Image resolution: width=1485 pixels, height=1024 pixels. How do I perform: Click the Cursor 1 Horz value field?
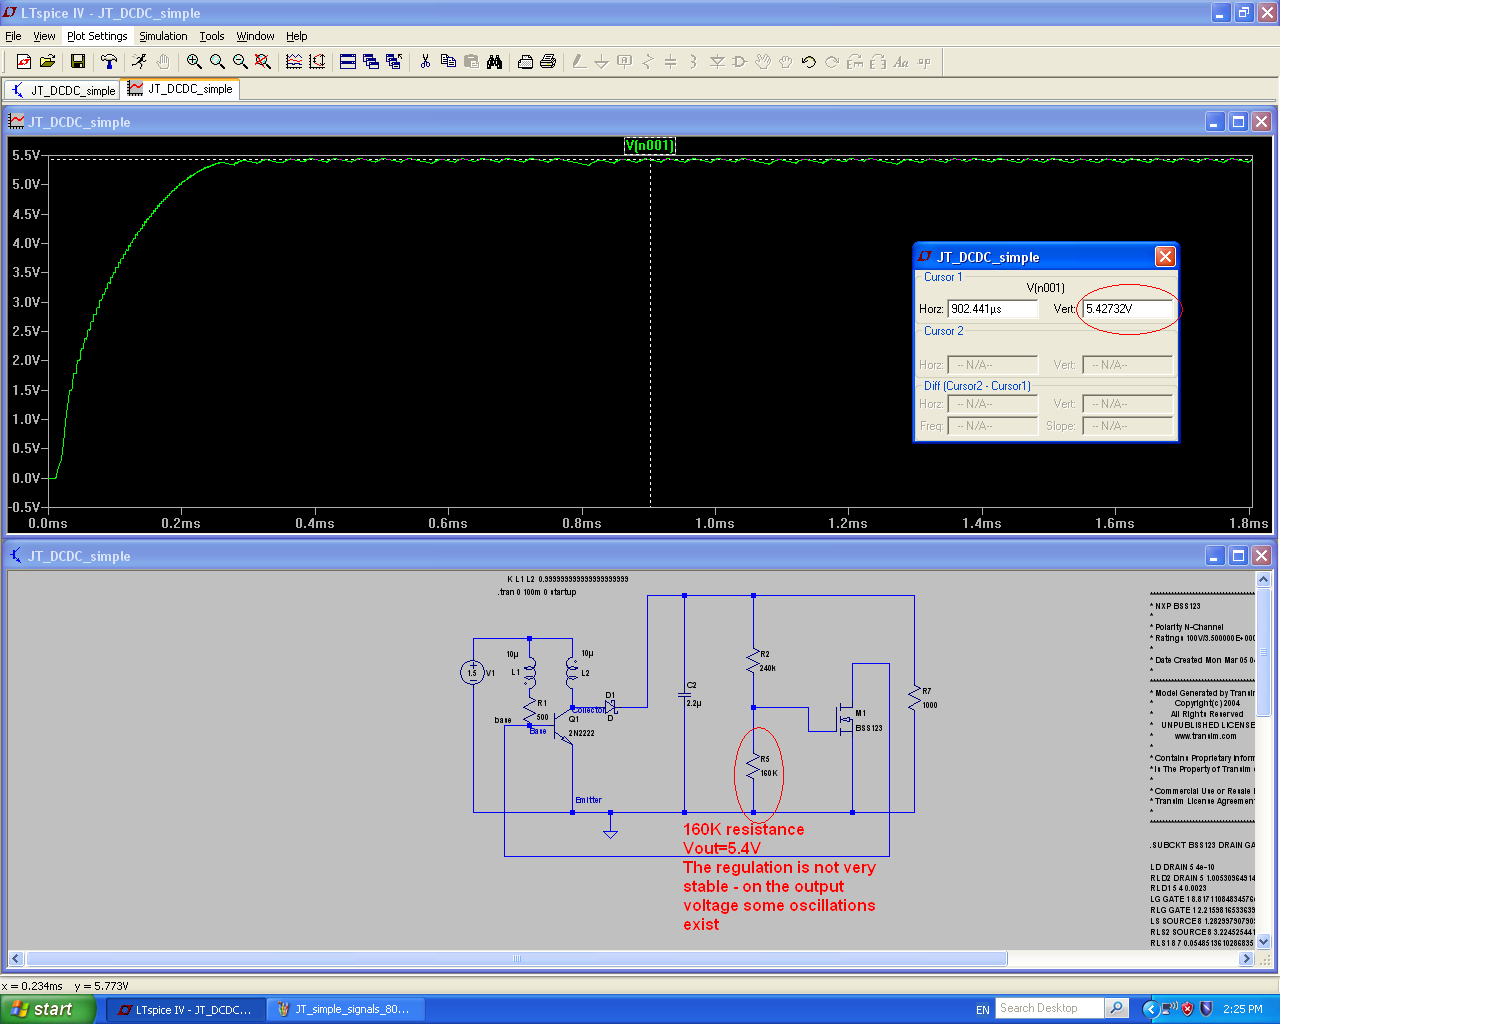click(992, 309)
